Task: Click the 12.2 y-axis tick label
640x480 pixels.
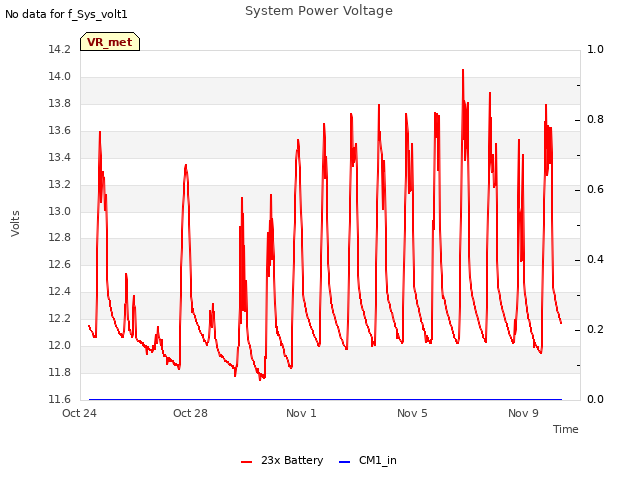Action: 60,318
